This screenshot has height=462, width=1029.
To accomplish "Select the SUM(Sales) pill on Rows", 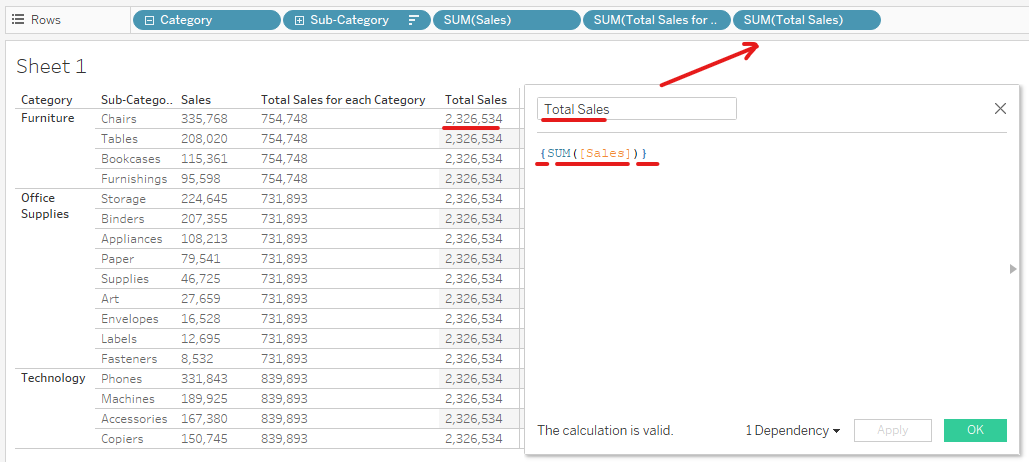I will (506, 20).
